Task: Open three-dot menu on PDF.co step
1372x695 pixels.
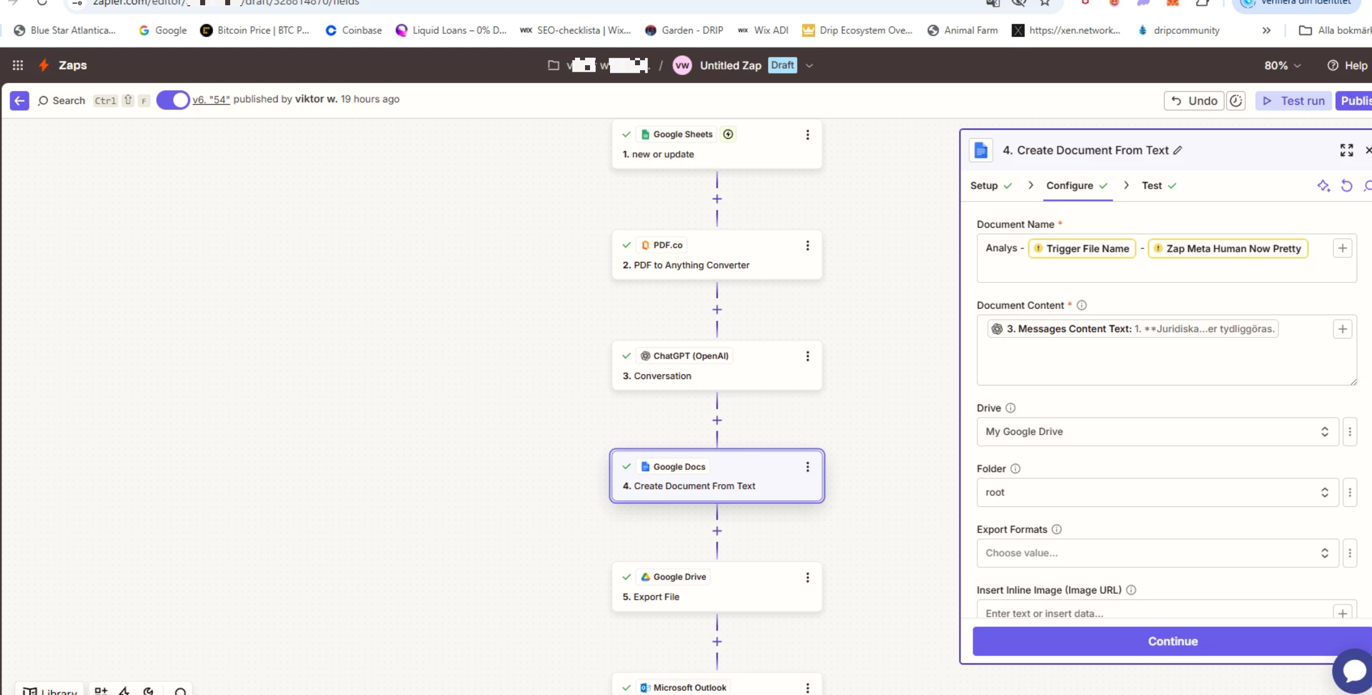Action: (808, 246)
